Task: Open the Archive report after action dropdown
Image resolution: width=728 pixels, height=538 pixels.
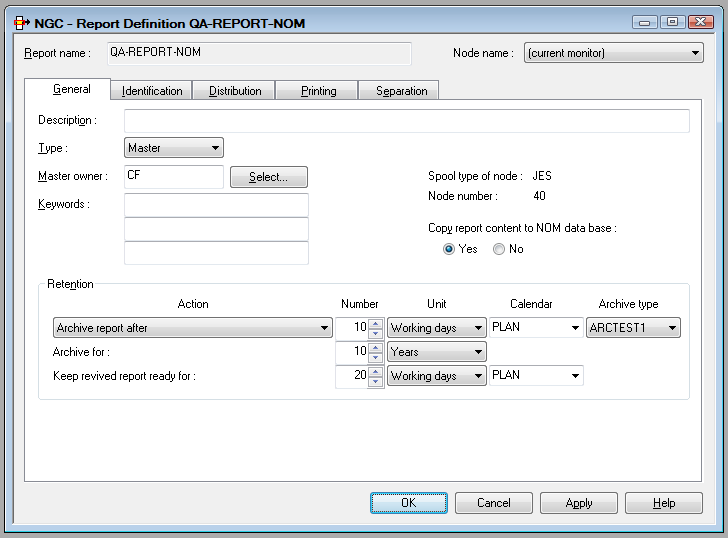Action: (192, 328)
